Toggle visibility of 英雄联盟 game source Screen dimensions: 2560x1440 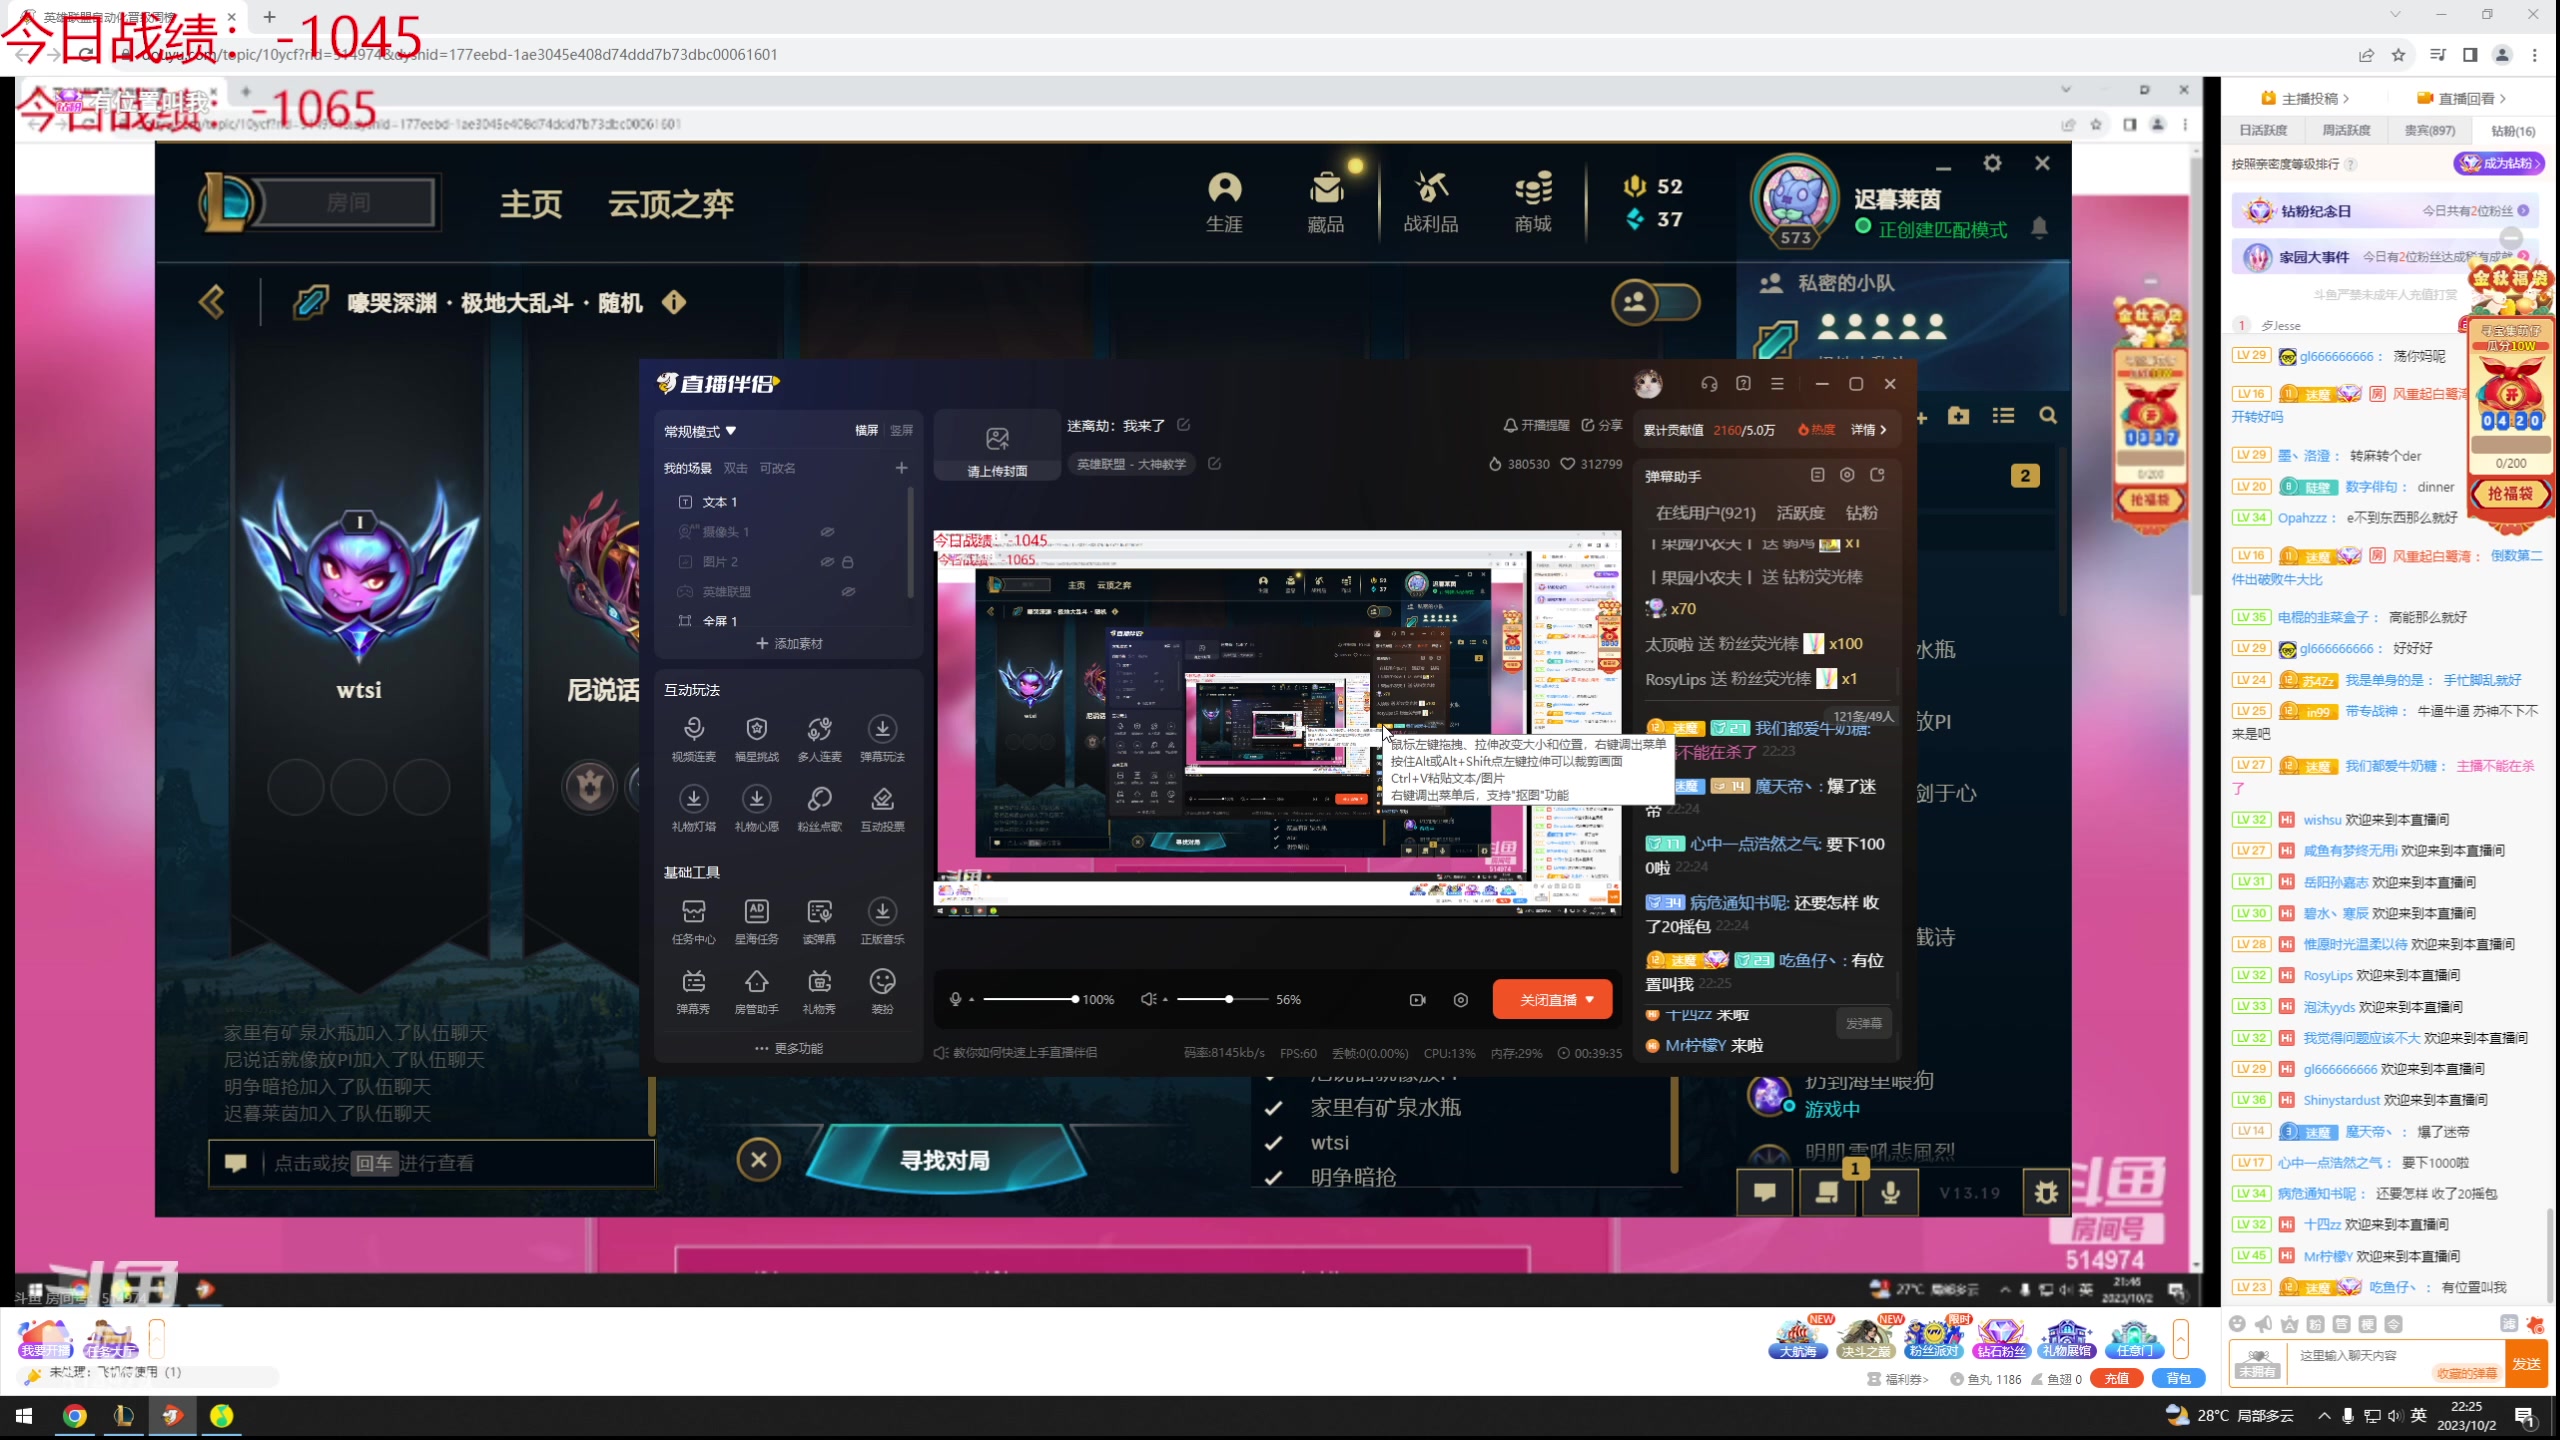pos(848,592)
